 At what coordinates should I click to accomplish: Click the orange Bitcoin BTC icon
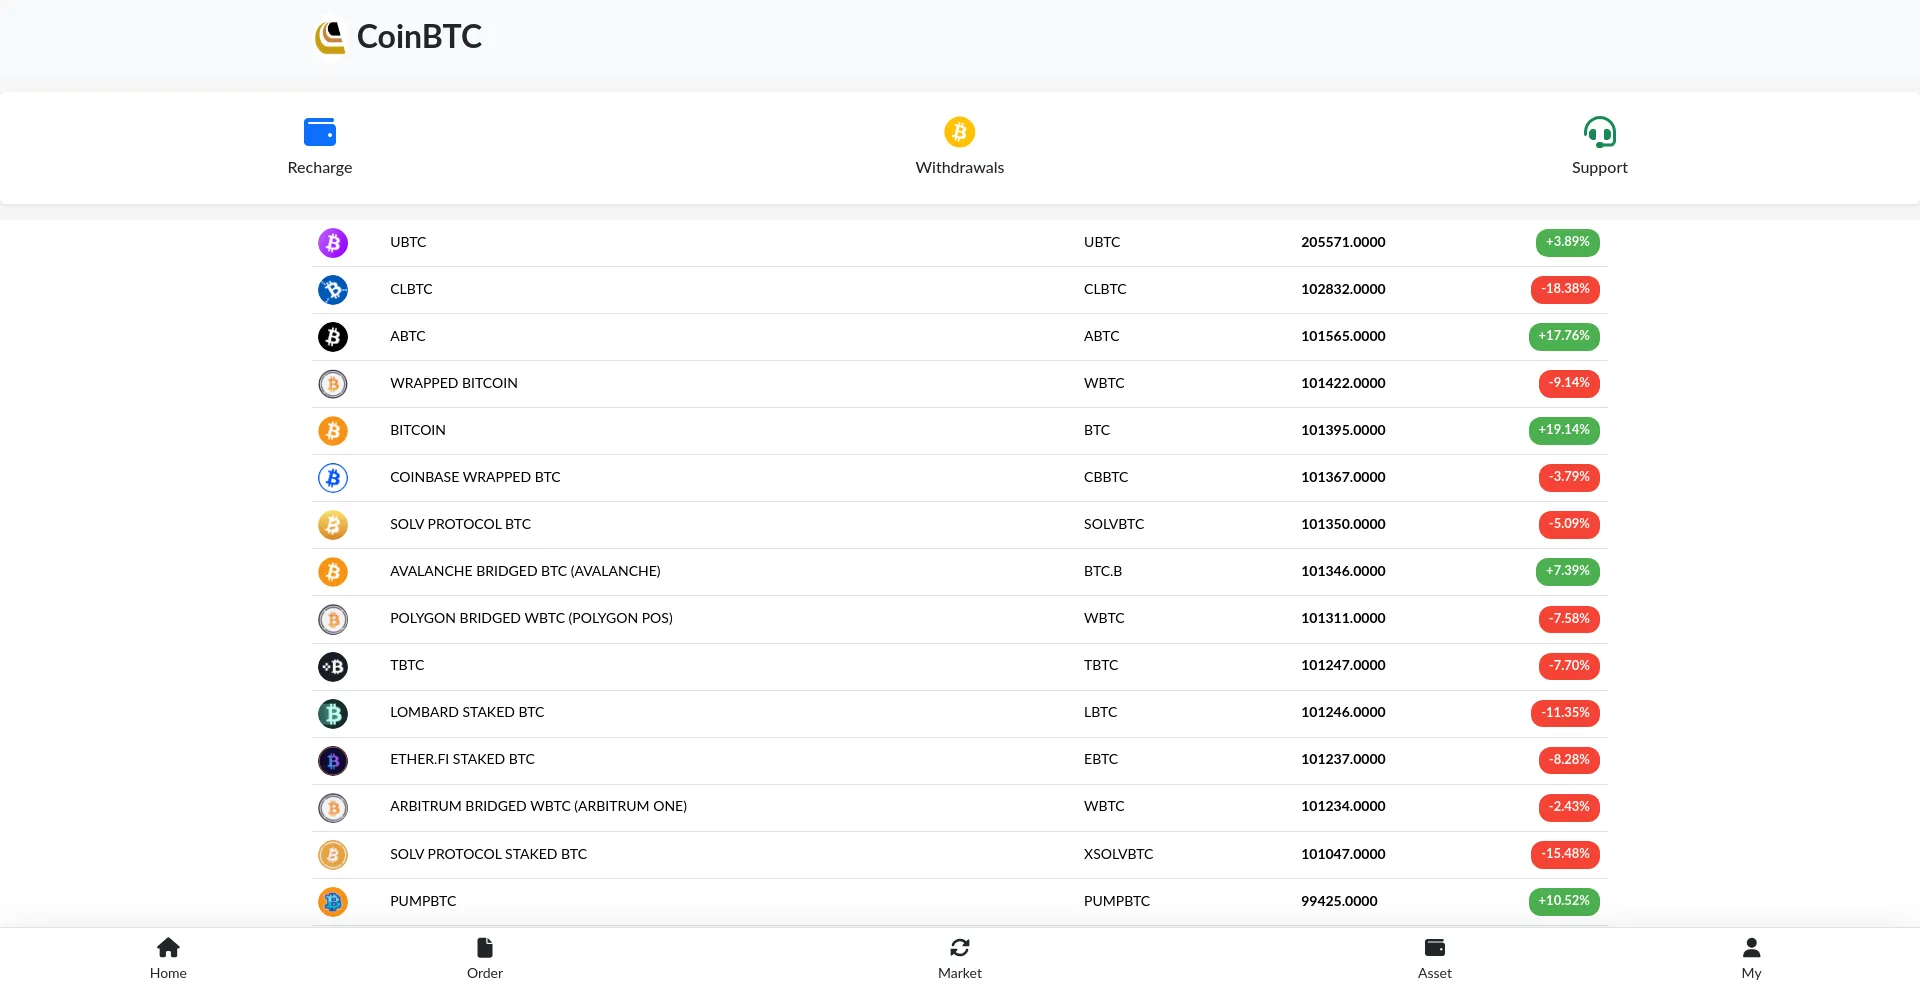pyautogui.click(x=333, y=431)
